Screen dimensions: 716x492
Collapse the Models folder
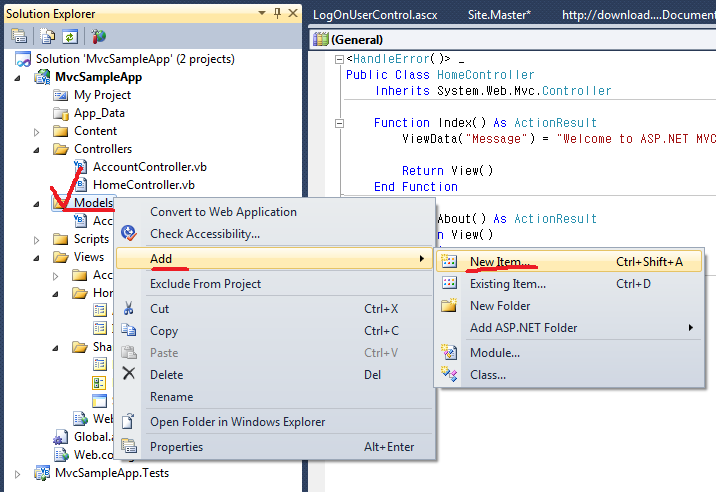(37, 204)
